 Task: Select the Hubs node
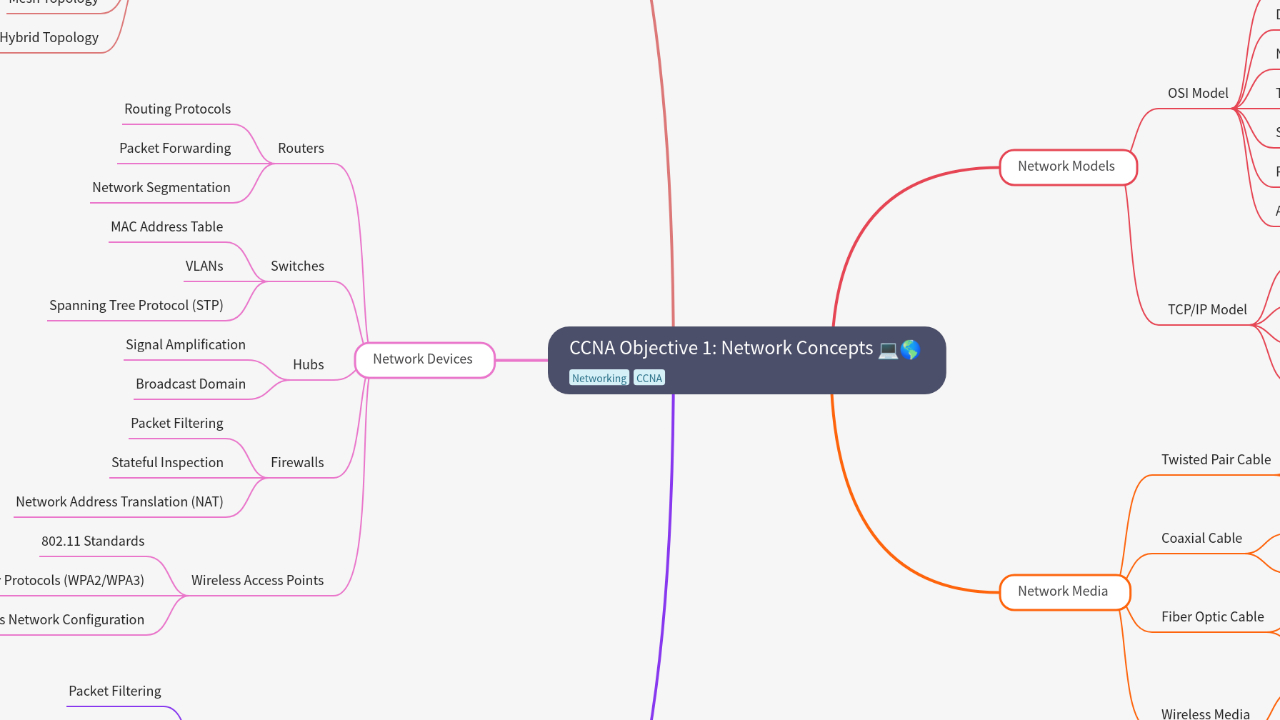tap(308, 364)
